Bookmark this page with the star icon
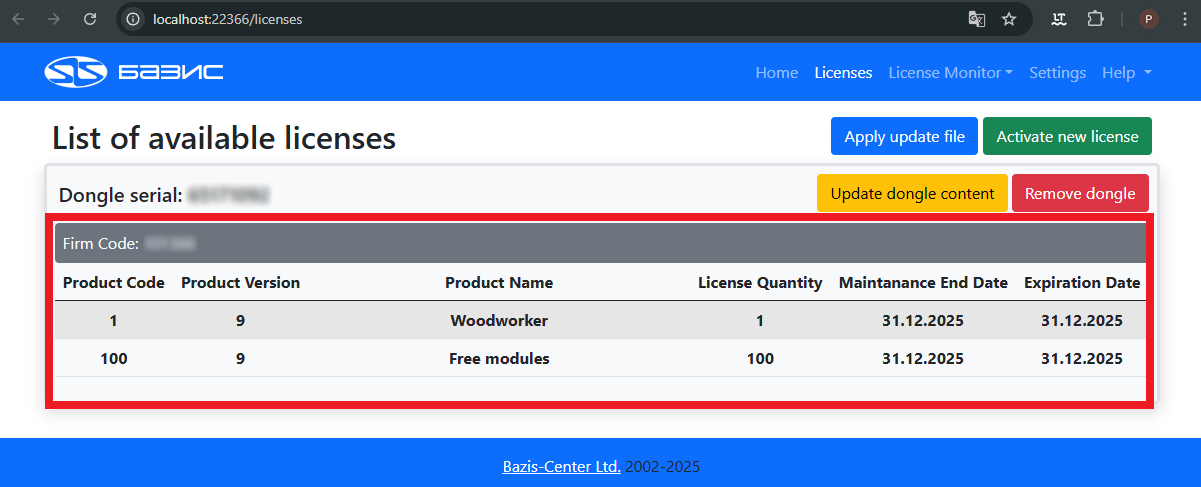 tap(1009, 19)
